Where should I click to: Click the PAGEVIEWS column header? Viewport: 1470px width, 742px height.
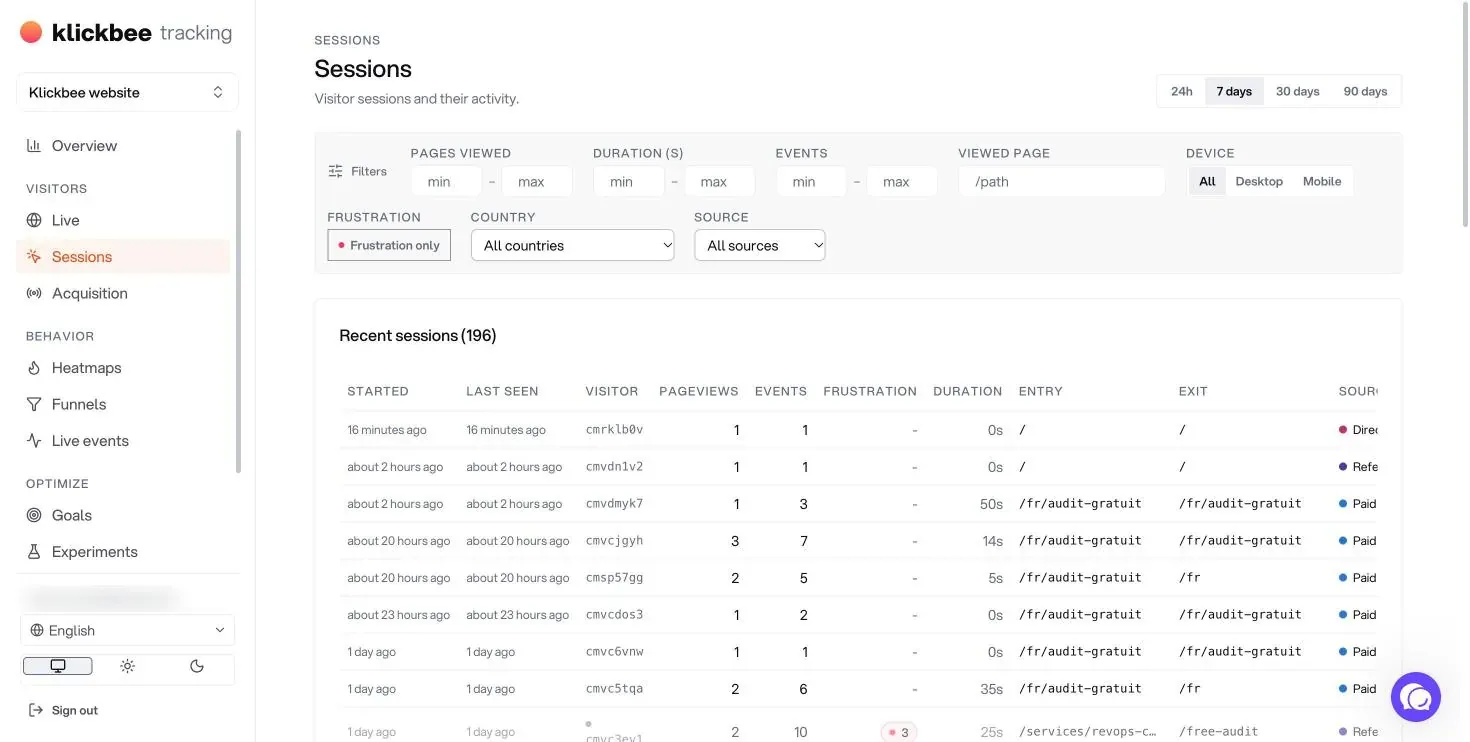pyautogui.click(x=699, y=391)
